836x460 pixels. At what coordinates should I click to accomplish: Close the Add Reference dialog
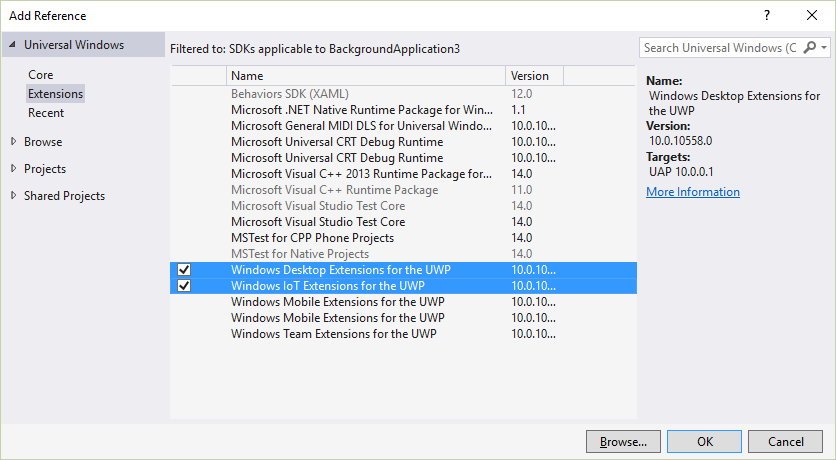pyautogui.click(x=811, y=15)
